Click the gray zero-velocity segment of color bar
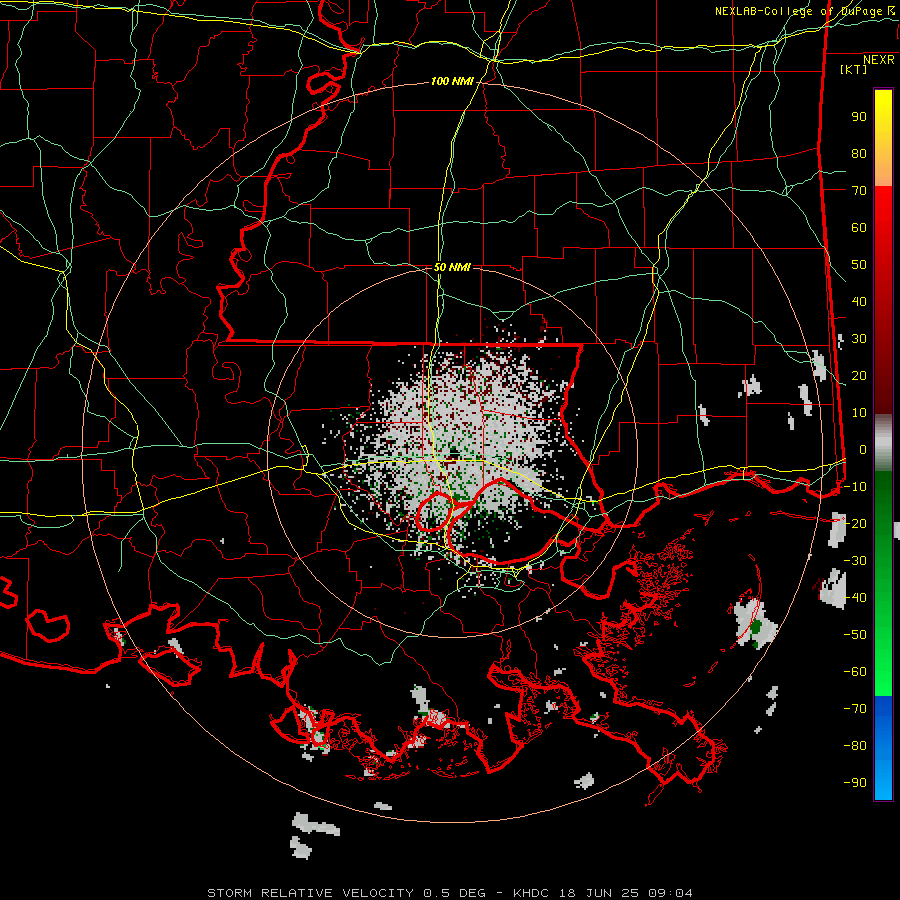This screenshot has width=900, height=900. [883, 443]
